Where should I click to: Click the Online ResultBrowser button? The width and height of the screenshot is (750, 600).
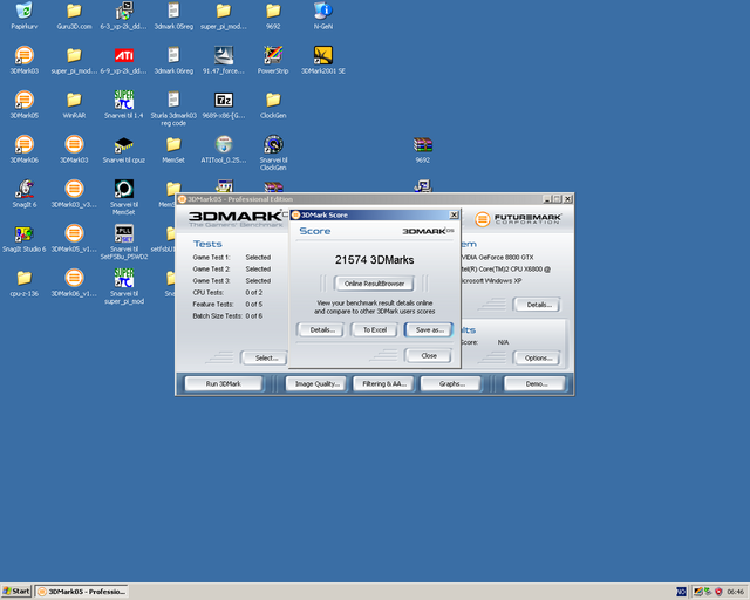[374, 284]
